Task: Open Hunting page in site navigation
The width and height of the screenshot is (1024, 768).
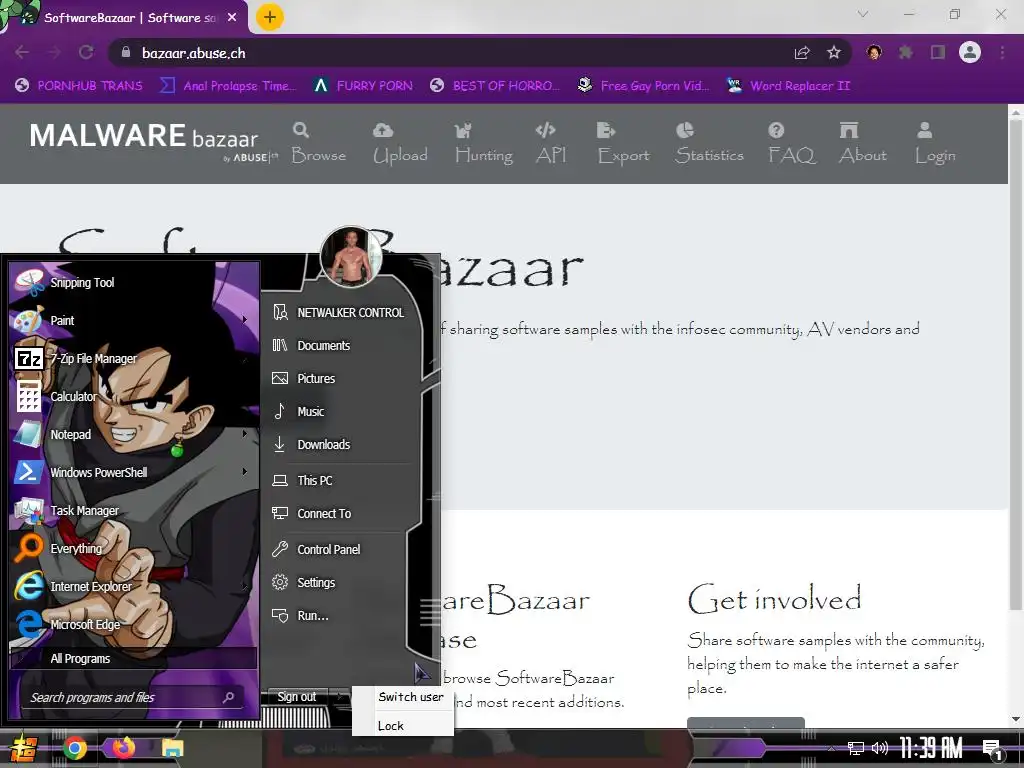Action: pos(484,143)
